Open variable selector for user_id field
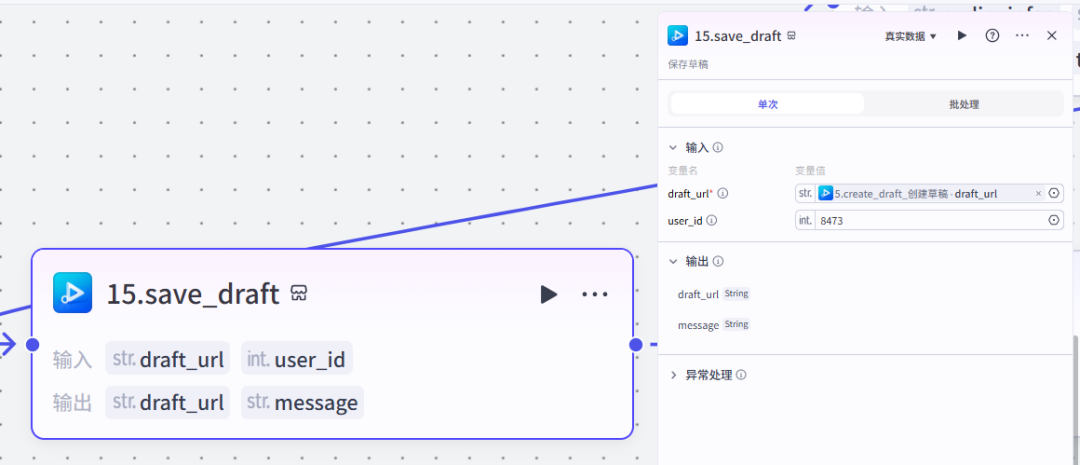 (1054, 220)
